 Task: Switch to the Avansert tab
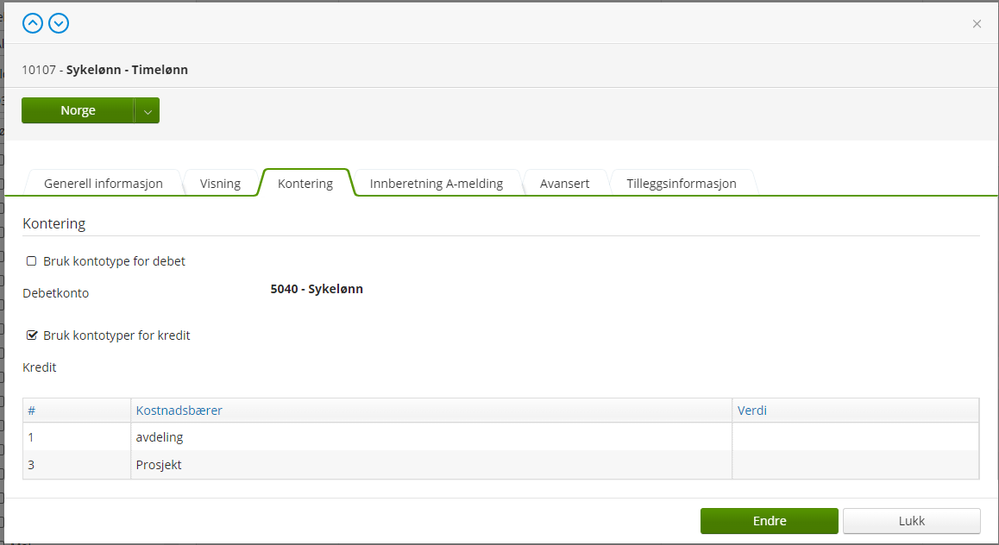click(x=564, y=184)
